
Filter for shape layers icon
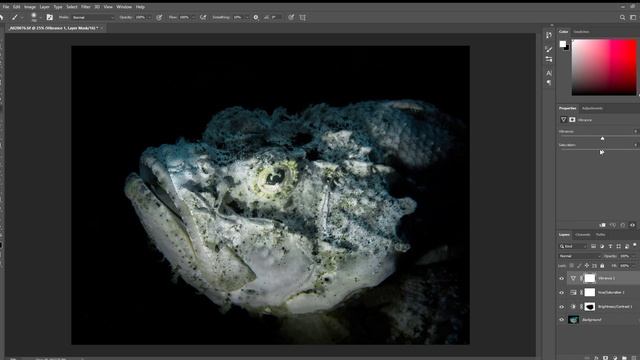click(618, 246)
